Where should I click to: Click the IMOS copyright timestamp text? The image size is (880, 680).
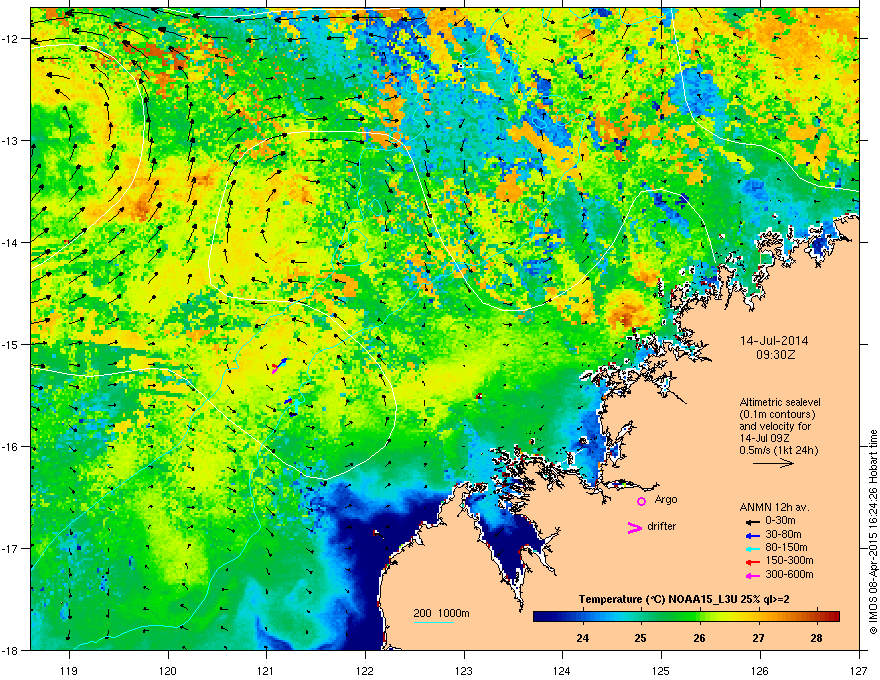coord(873,532)
